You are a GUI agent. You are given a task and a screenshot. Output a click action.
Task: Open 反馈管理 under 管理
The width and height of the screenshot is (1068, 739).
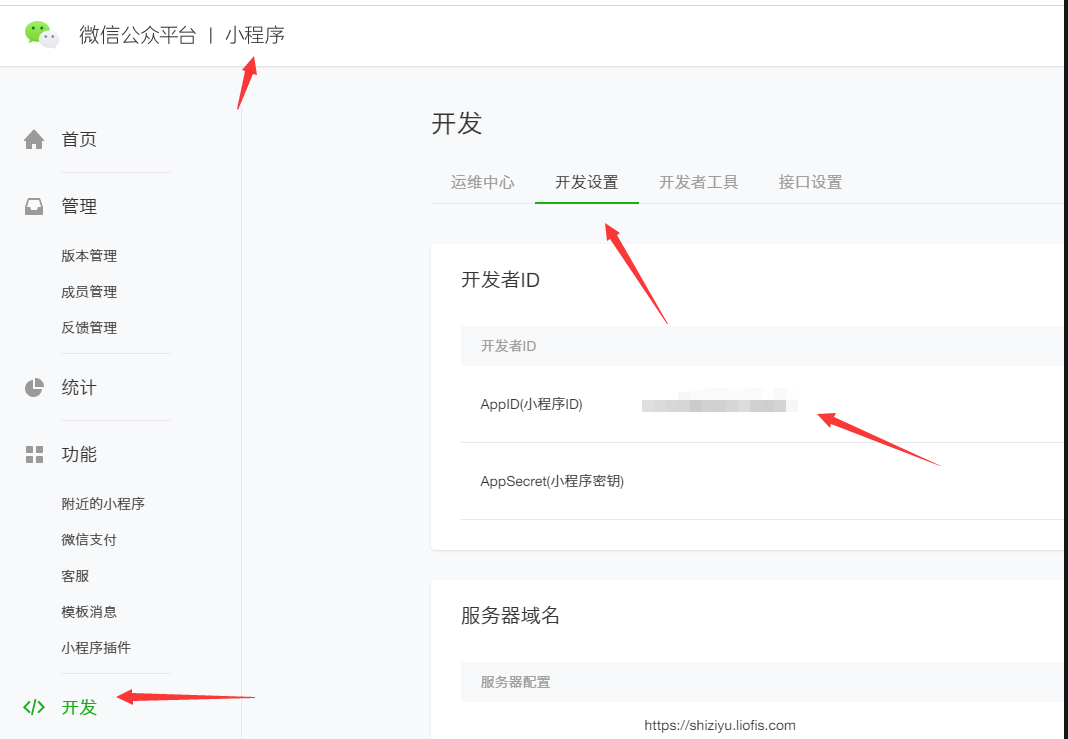tap(89, 328)
